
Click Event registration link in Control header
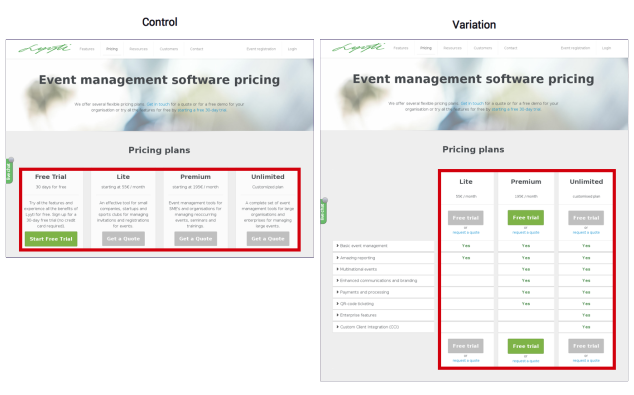tap(261, 49)
